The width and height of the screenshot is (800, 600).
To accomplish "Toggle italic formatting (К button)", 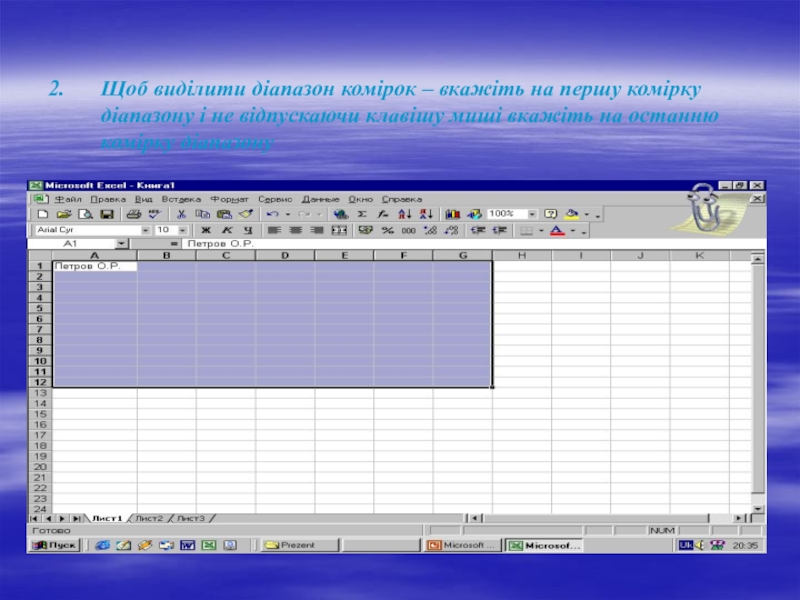I will click(x=227, y=229).
